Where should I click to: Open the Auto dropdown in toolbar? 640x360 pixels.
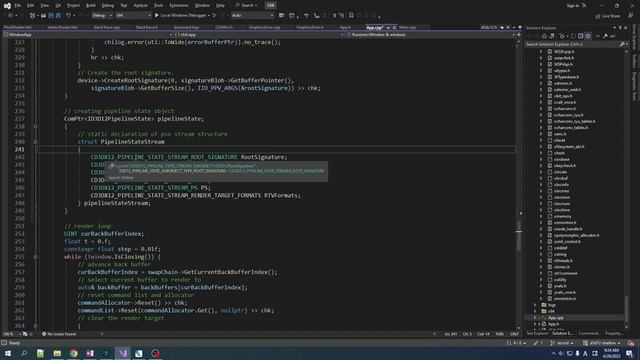252,16
